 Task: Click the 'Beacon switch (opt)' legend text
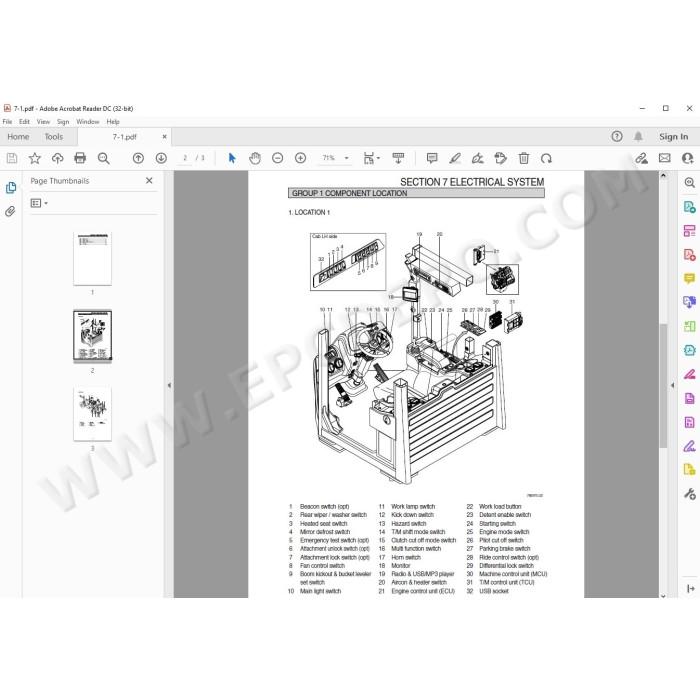click(325, 506)
